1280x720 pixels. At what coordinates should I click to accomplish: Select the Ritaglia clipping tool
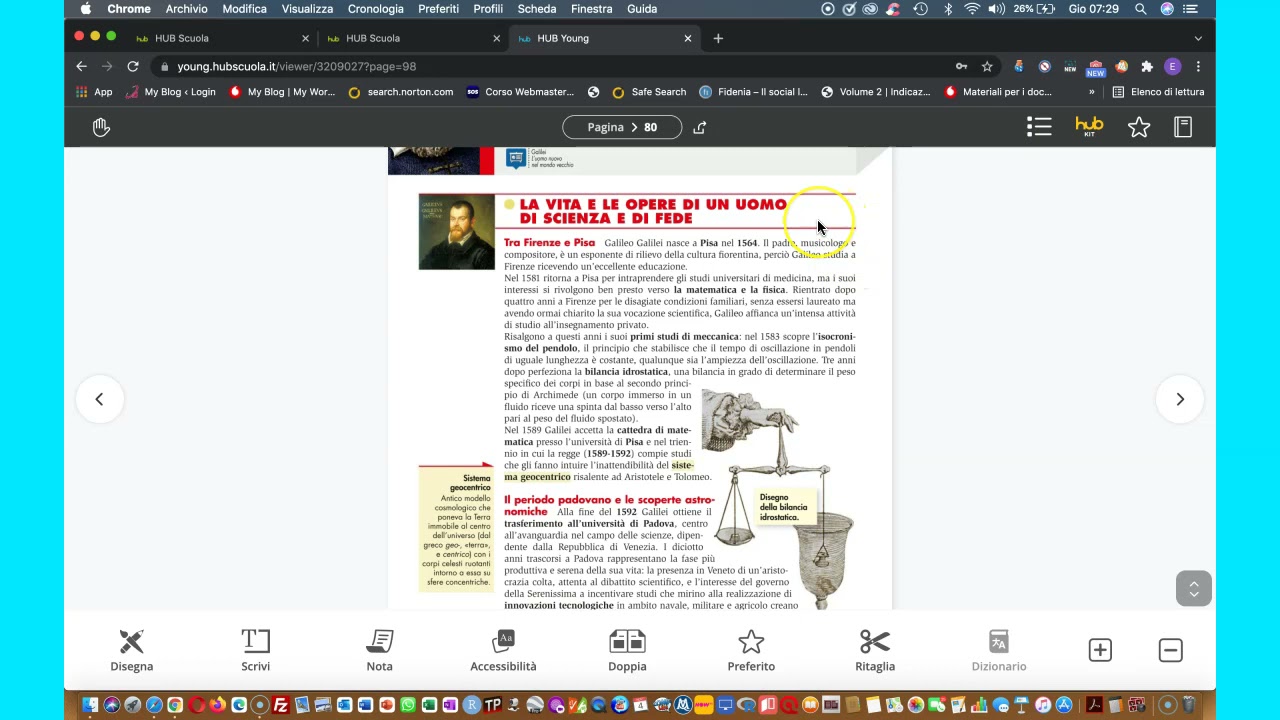[875, 651]
